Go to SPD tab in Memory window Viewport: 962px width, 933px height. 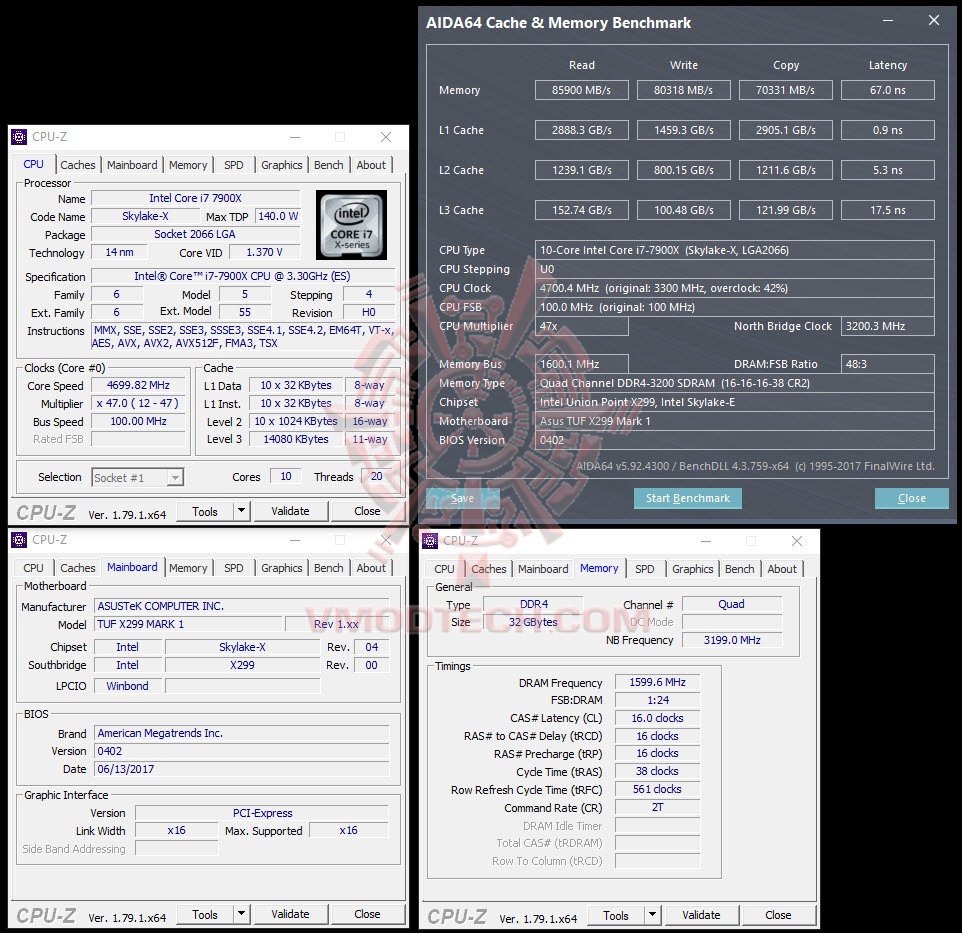pos(645,569)
